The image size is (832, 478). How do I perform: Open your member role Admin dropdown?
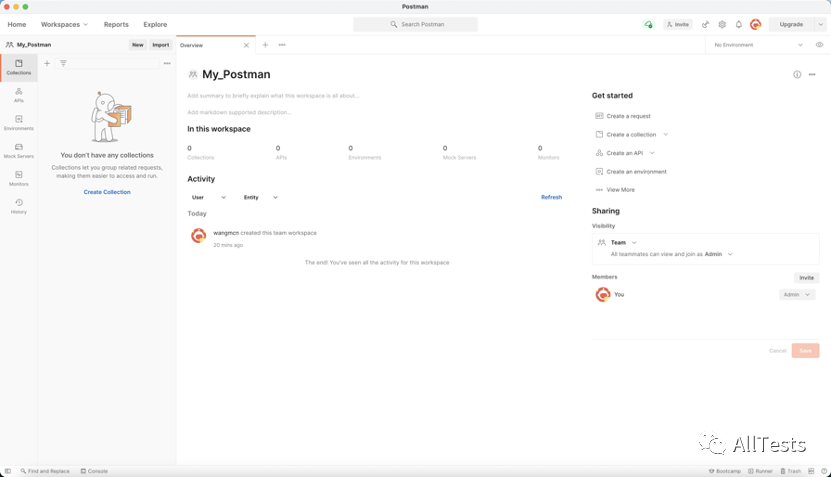[x=797, y=294]
